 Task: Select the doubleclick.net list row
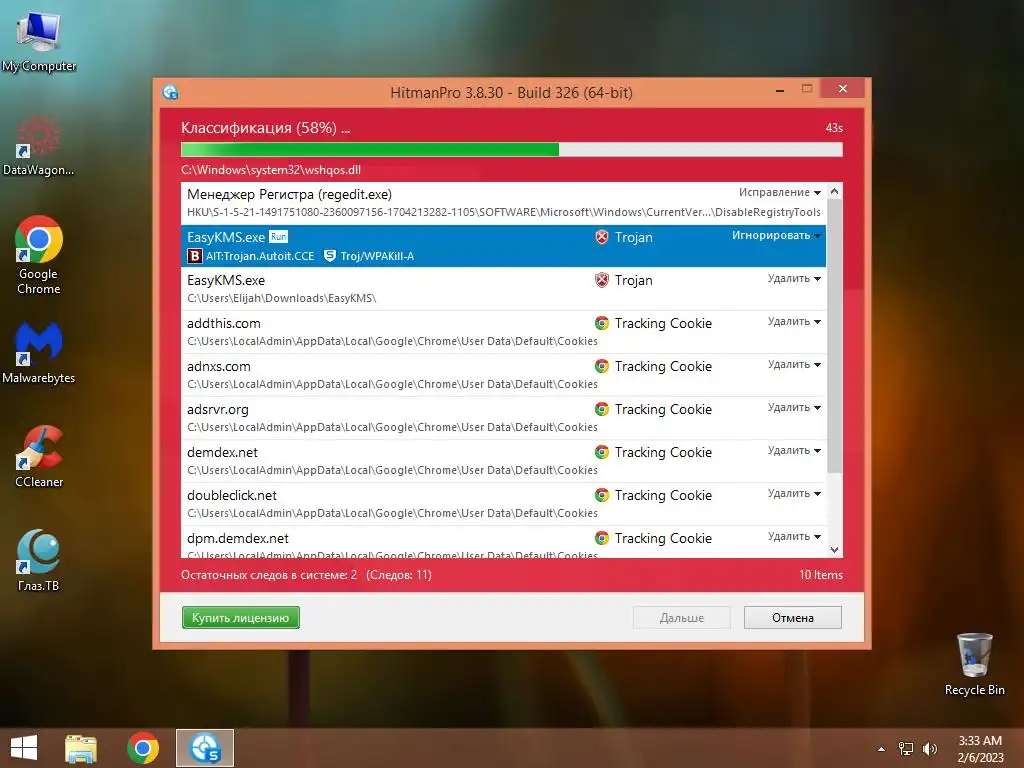[x=504, y=504]
